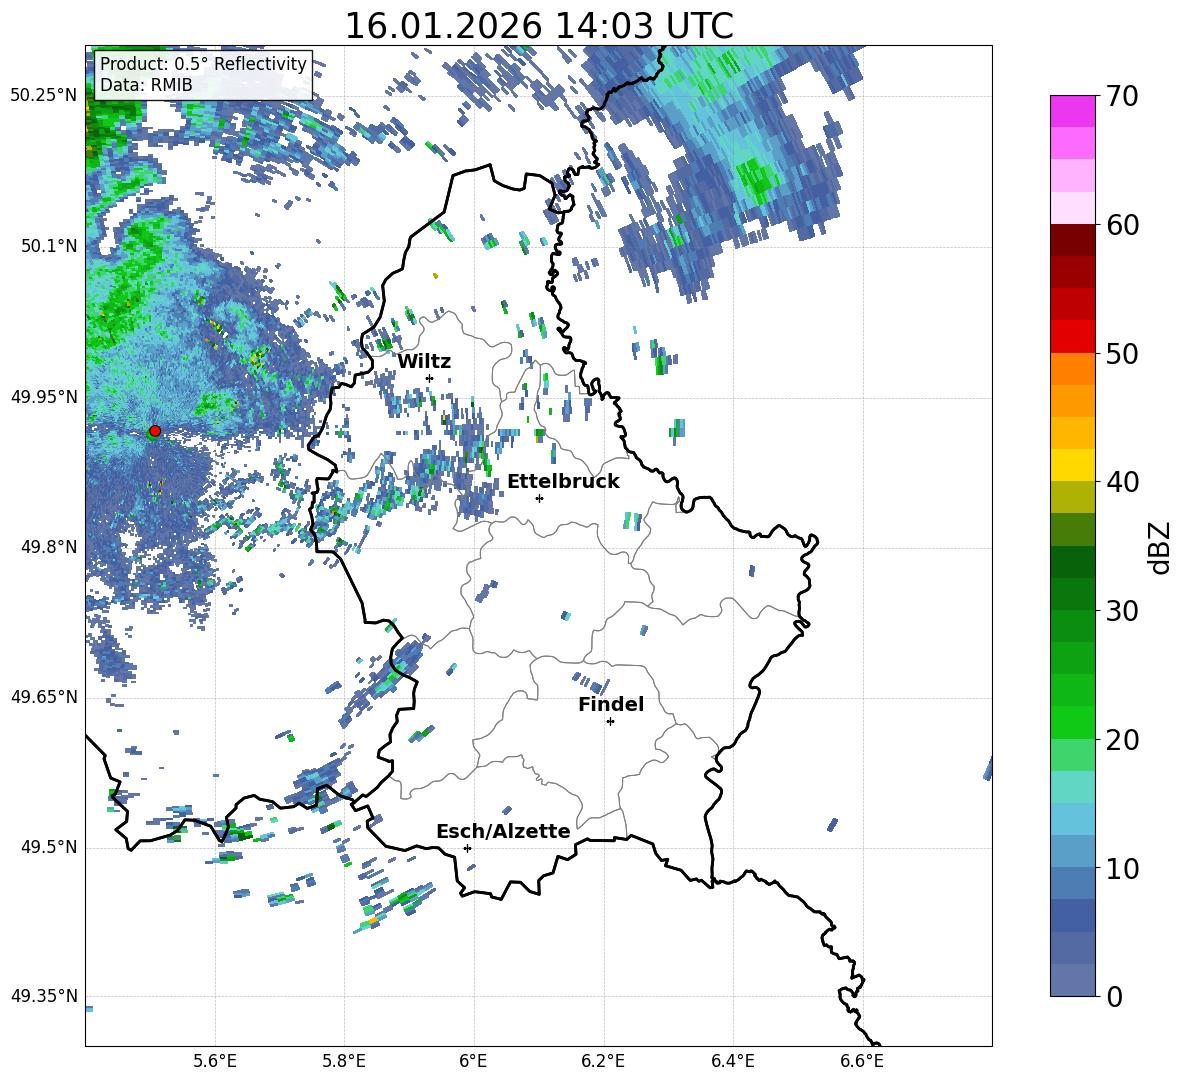The width and height of the screenshot is (1184, 1081).
Task: Click the 5.8°E longitude label
Action: 344,1061
